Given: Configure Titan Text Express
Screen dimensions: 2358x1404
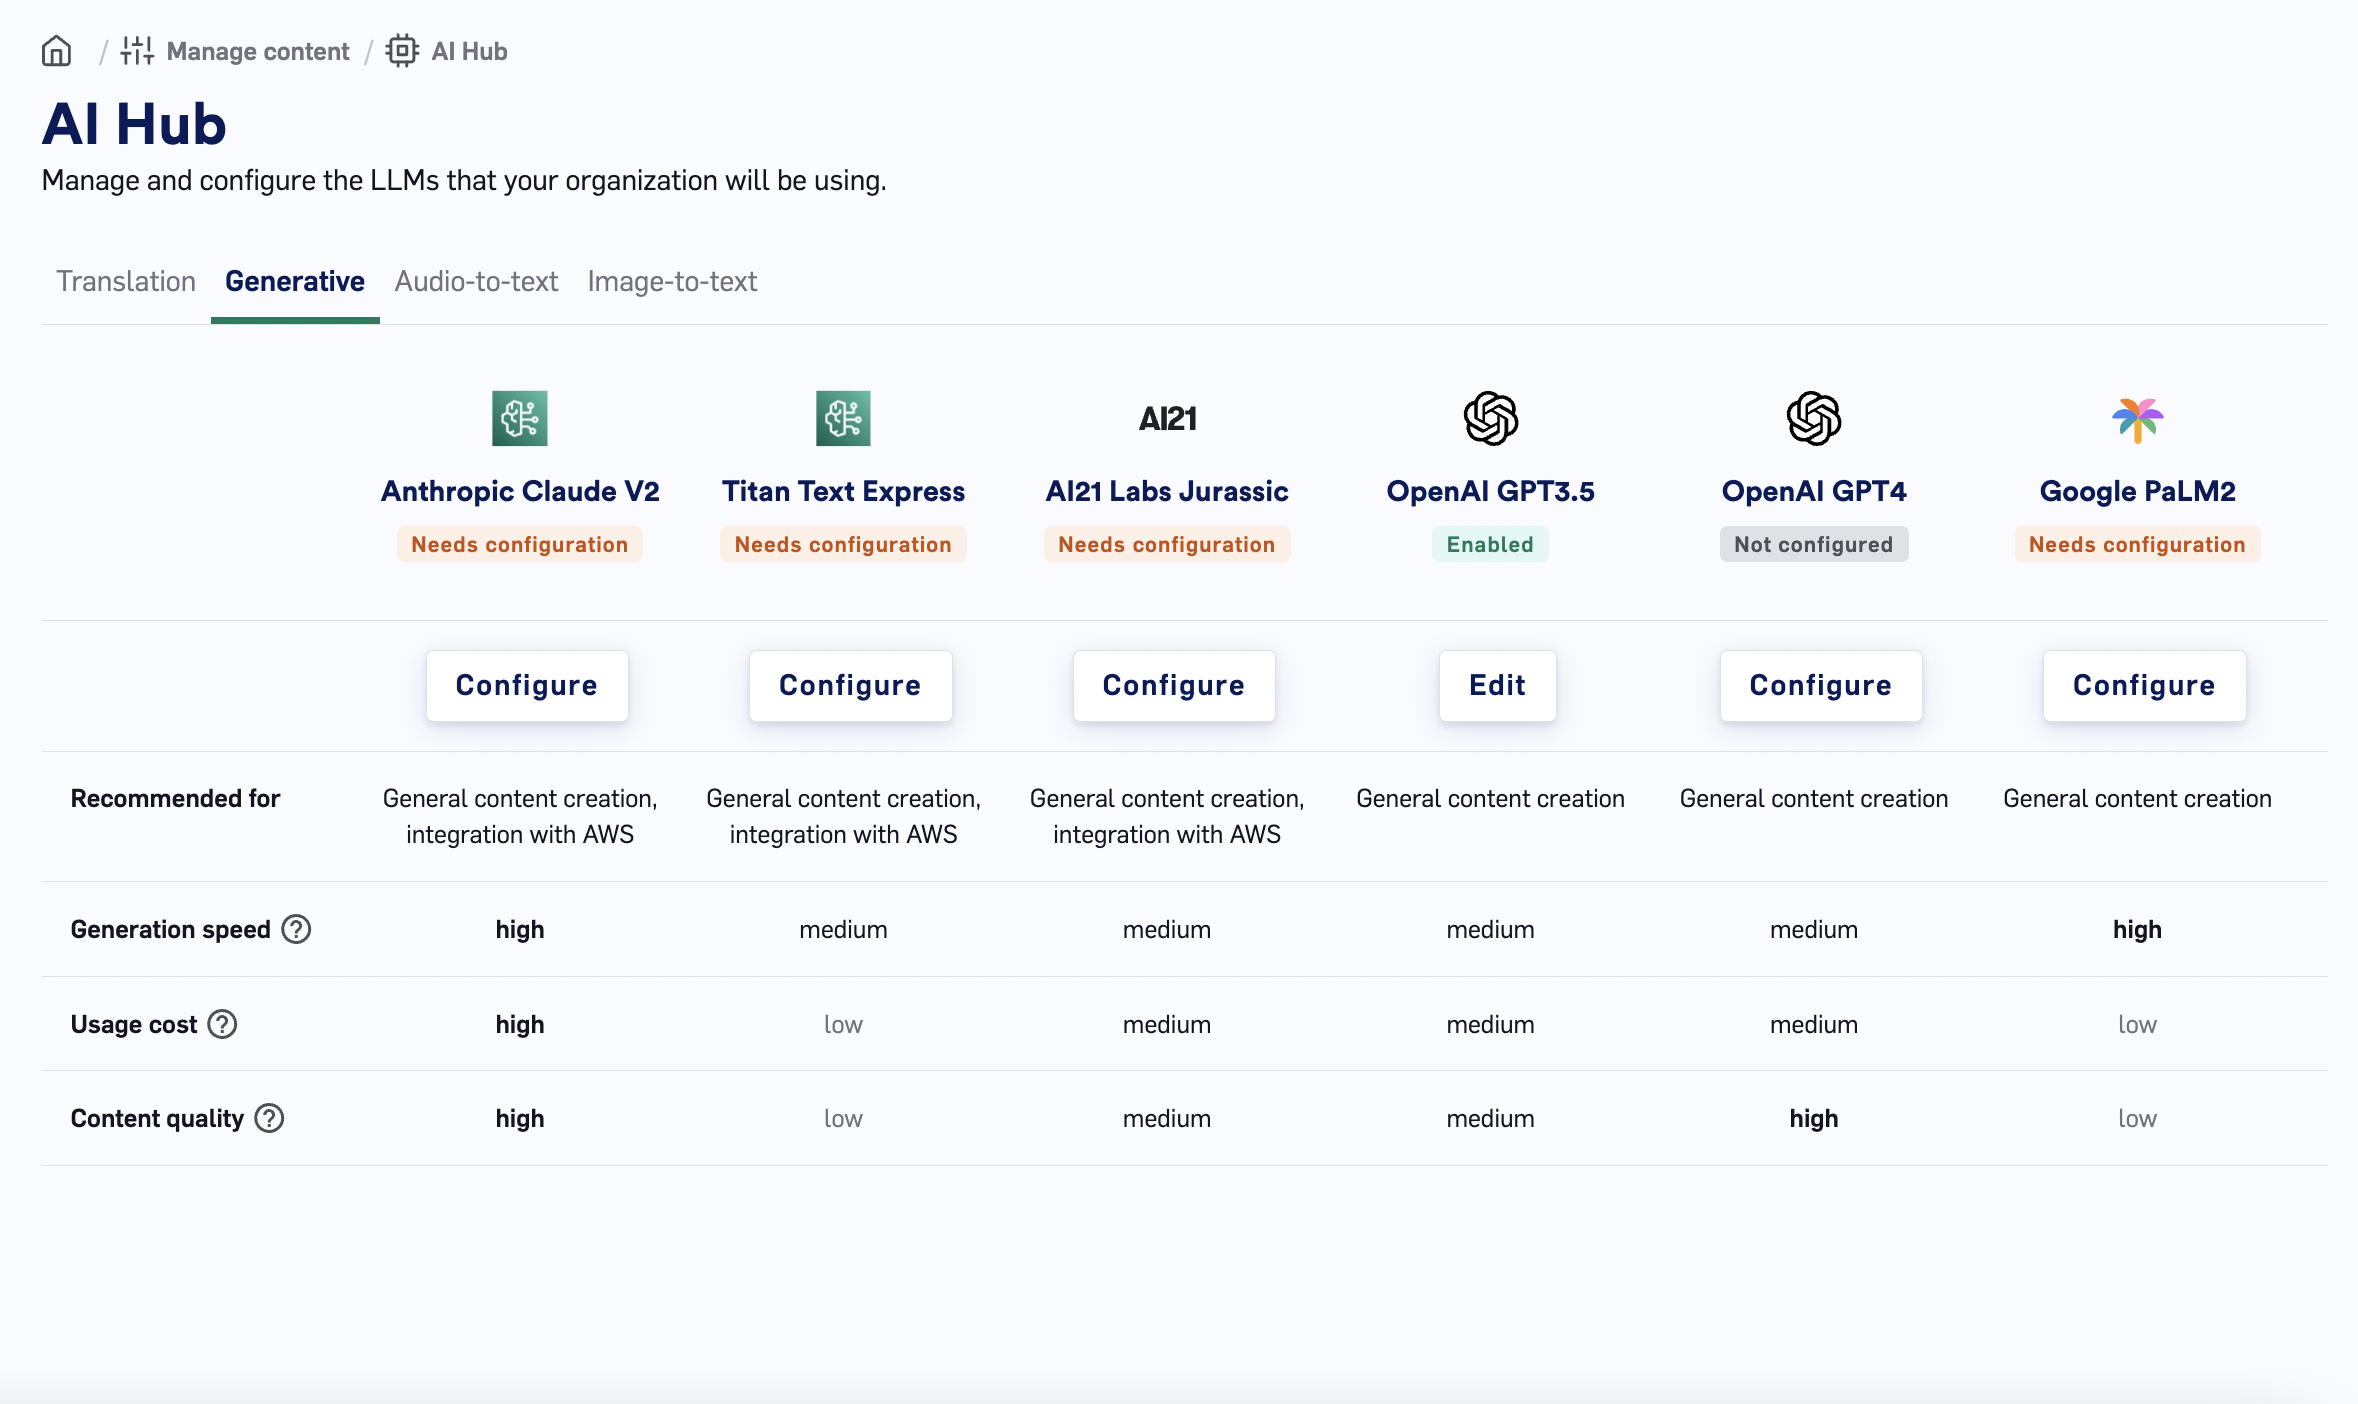Looking at the screenshot, I should pyautogui.click(x=850, y=685).
